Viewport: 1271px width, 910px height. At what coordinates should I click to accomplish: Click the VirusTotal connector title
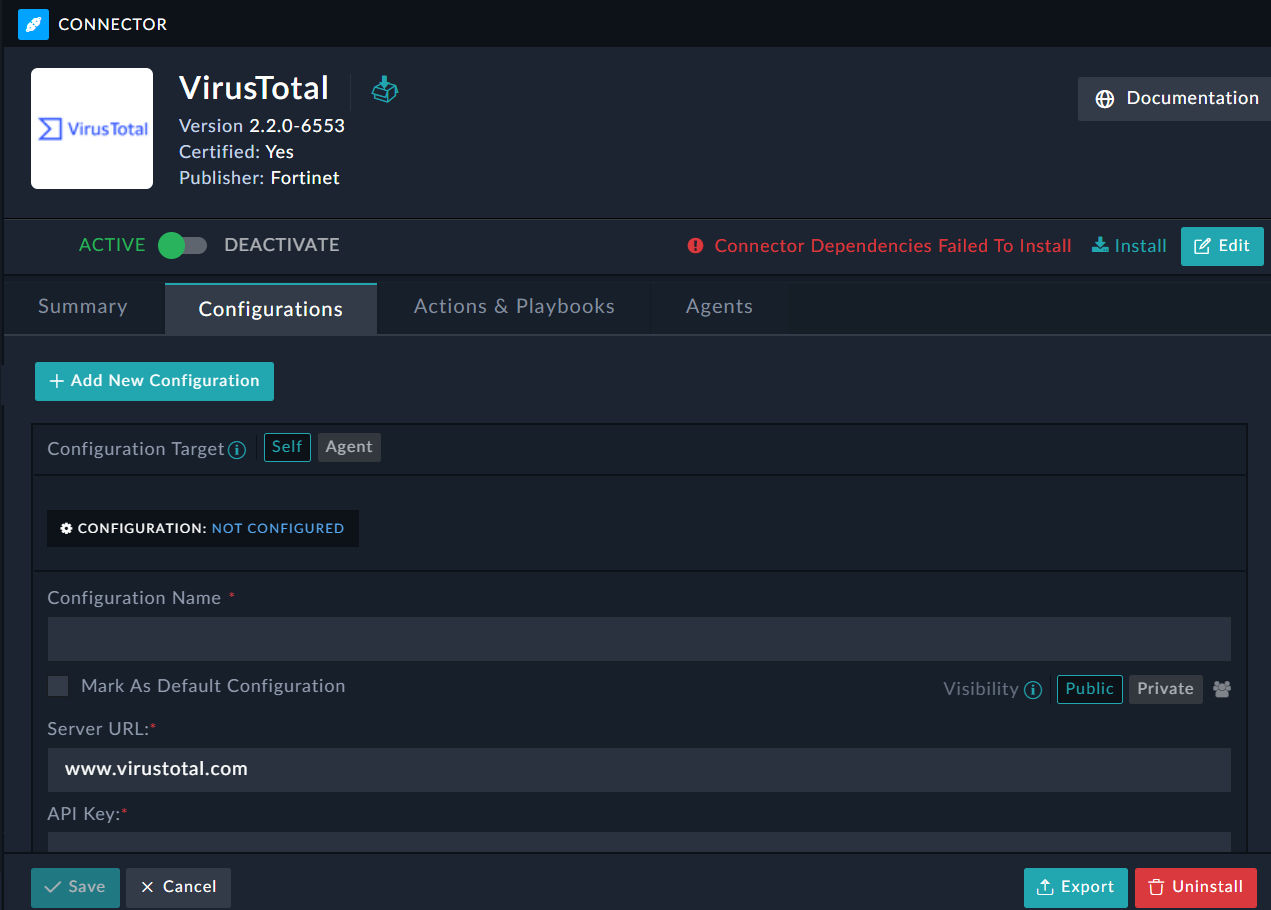(x=254, y=88)
